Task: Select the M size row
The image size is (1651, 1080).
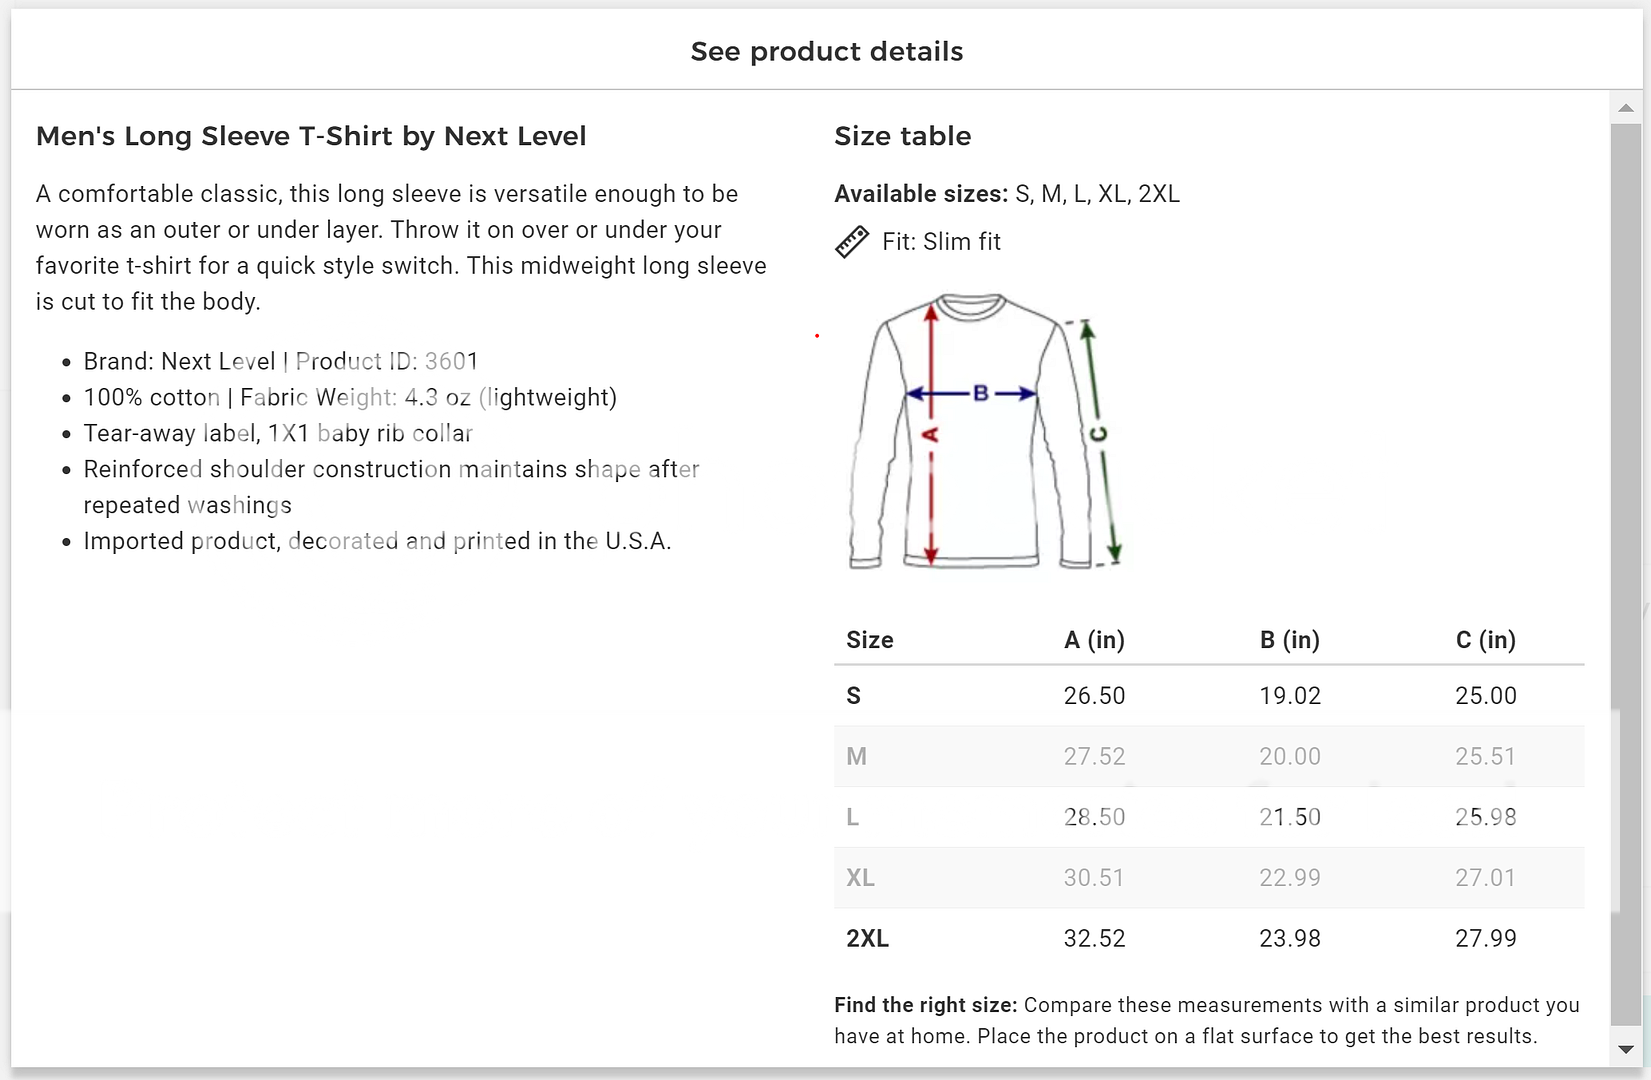Action: tap(1208, 757)
